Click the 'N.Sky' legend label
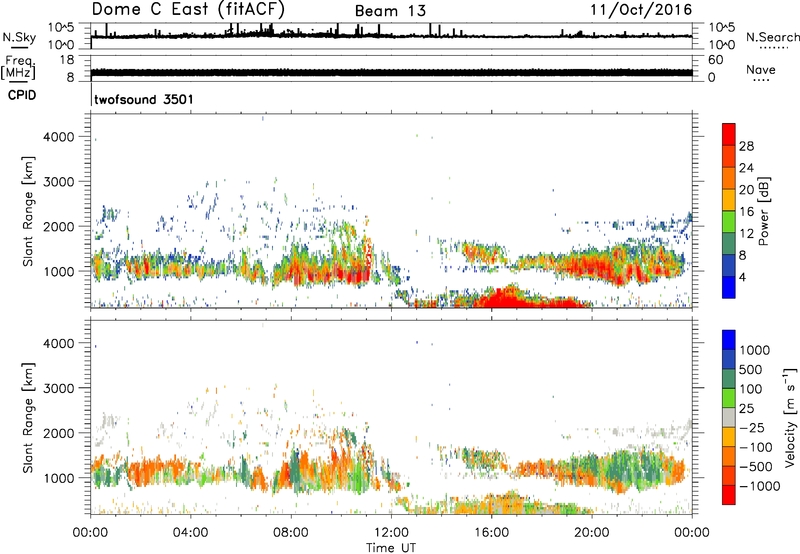Screen dimensions: 800x554 (19, 37)
